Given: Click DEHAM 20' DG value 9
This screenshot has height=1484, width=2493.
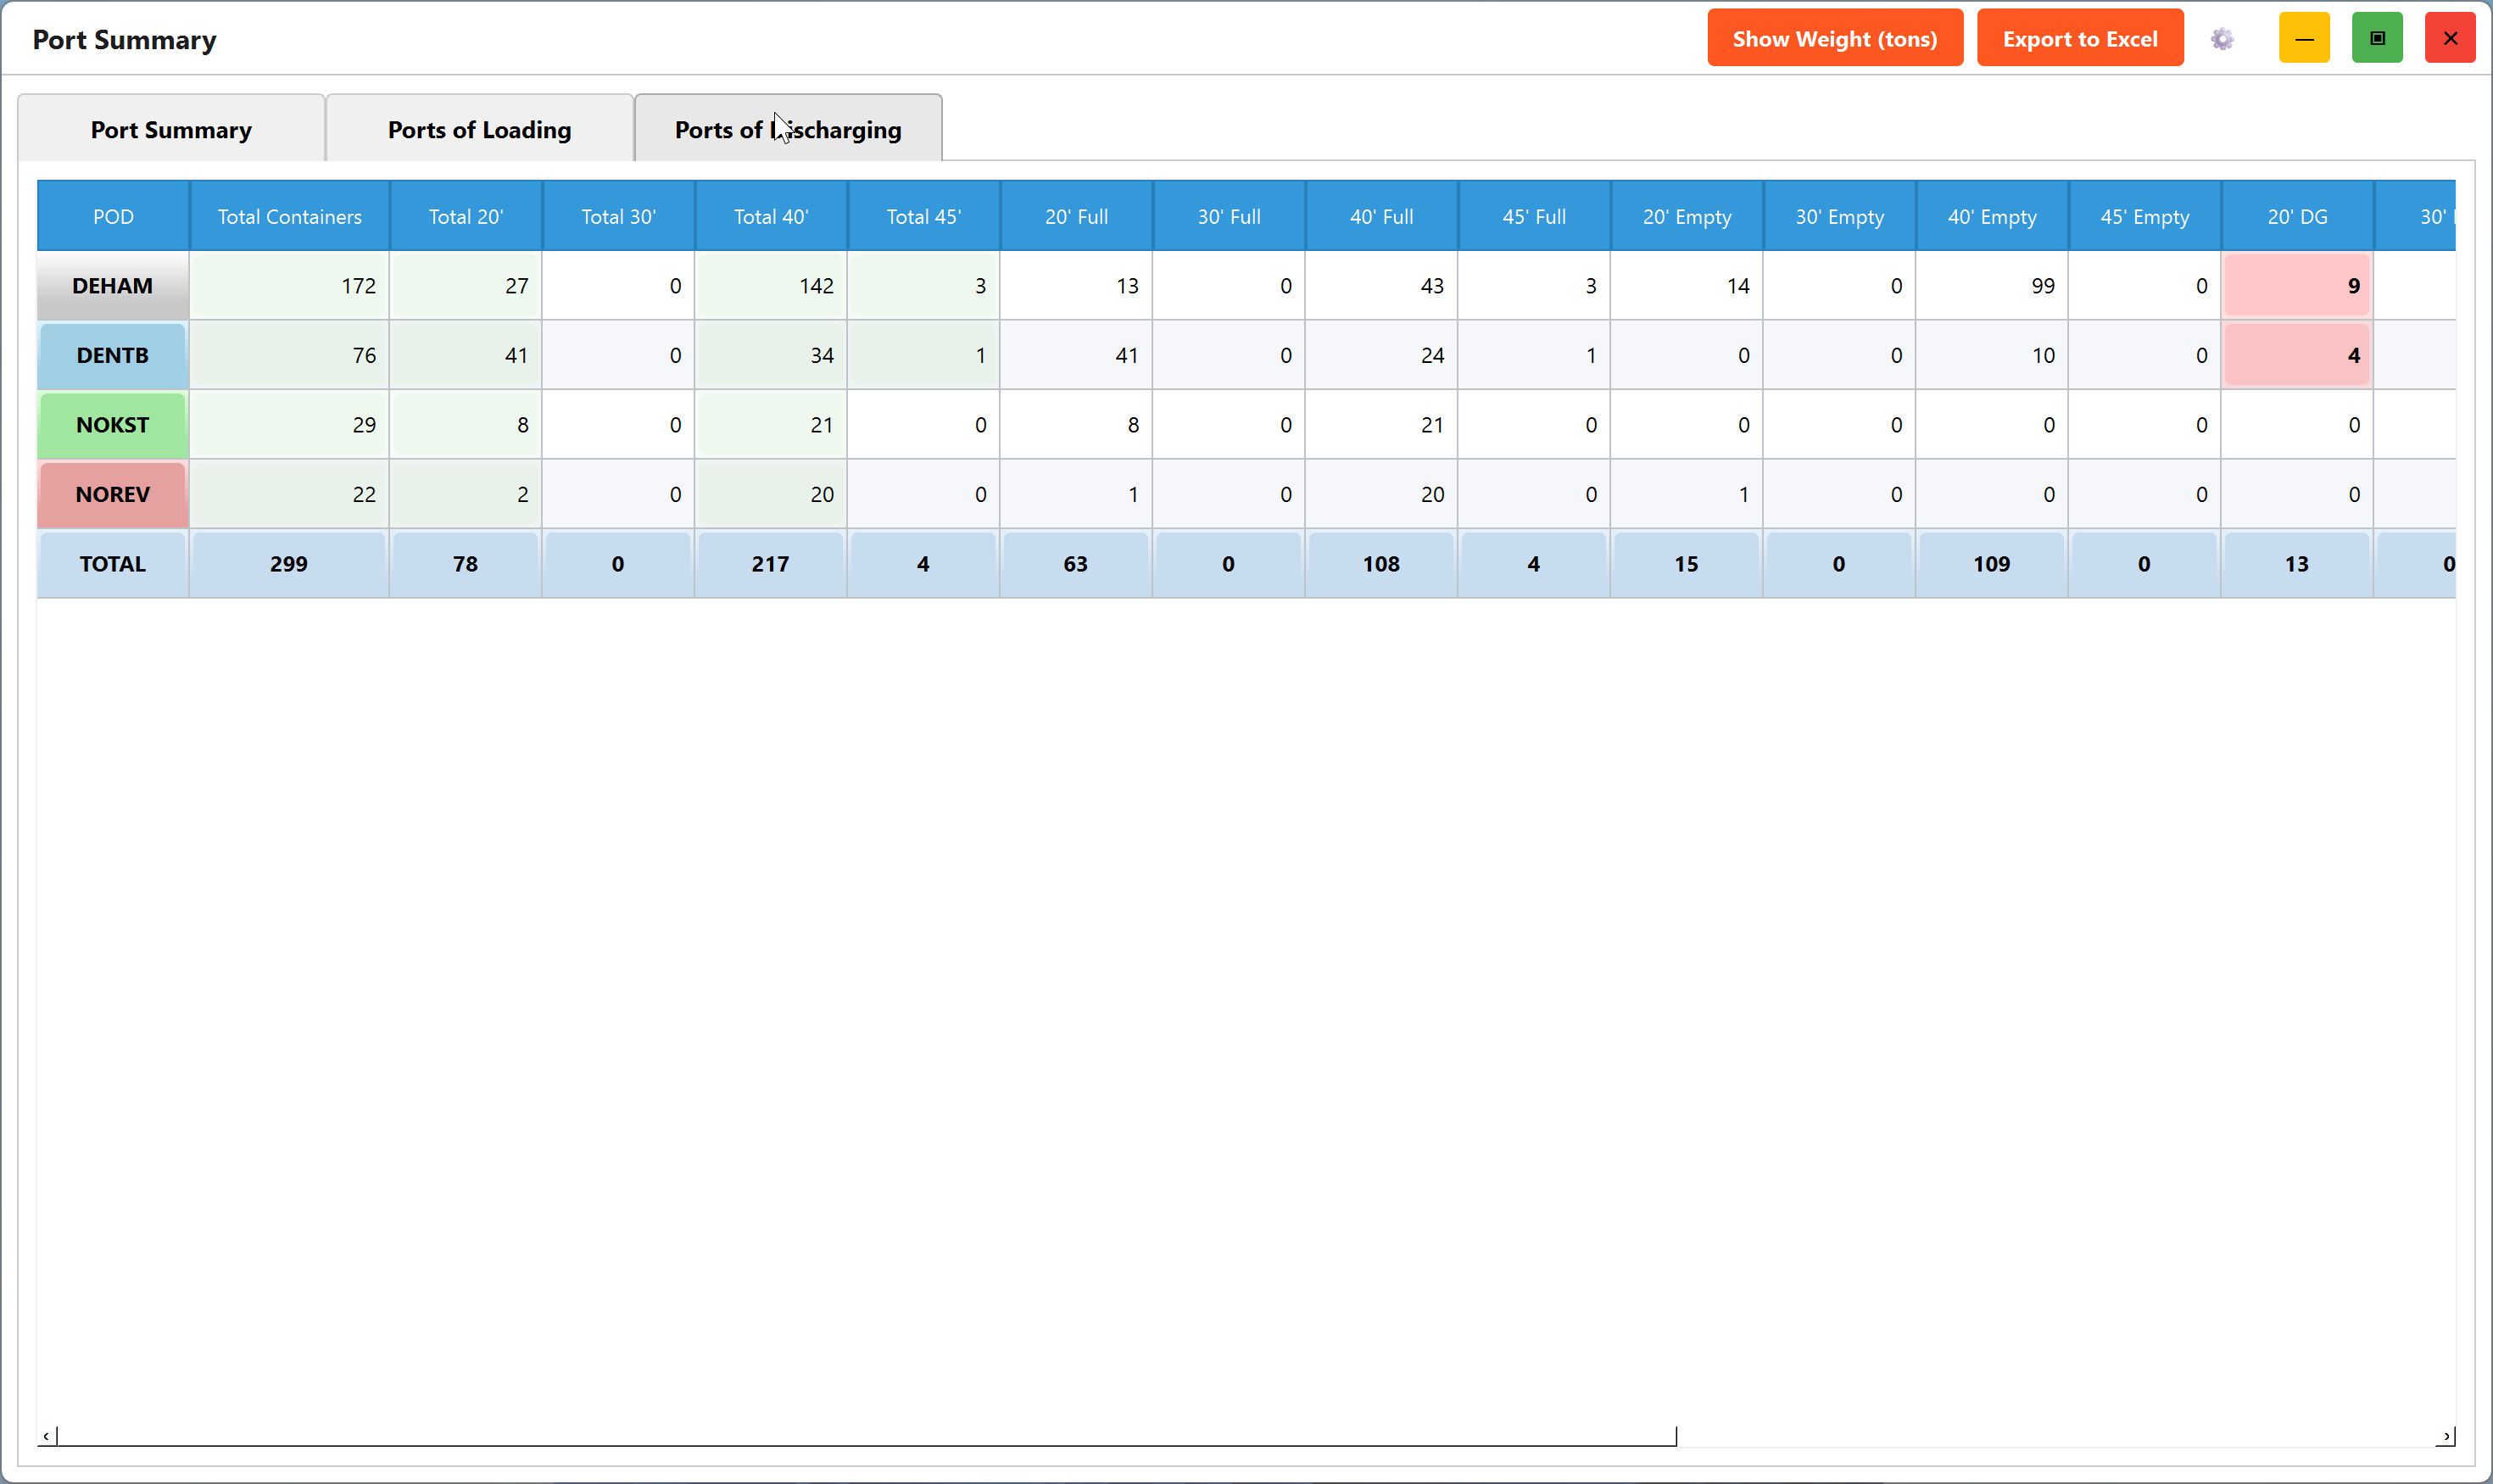Looking at the screenshot, I should 2297,285.
